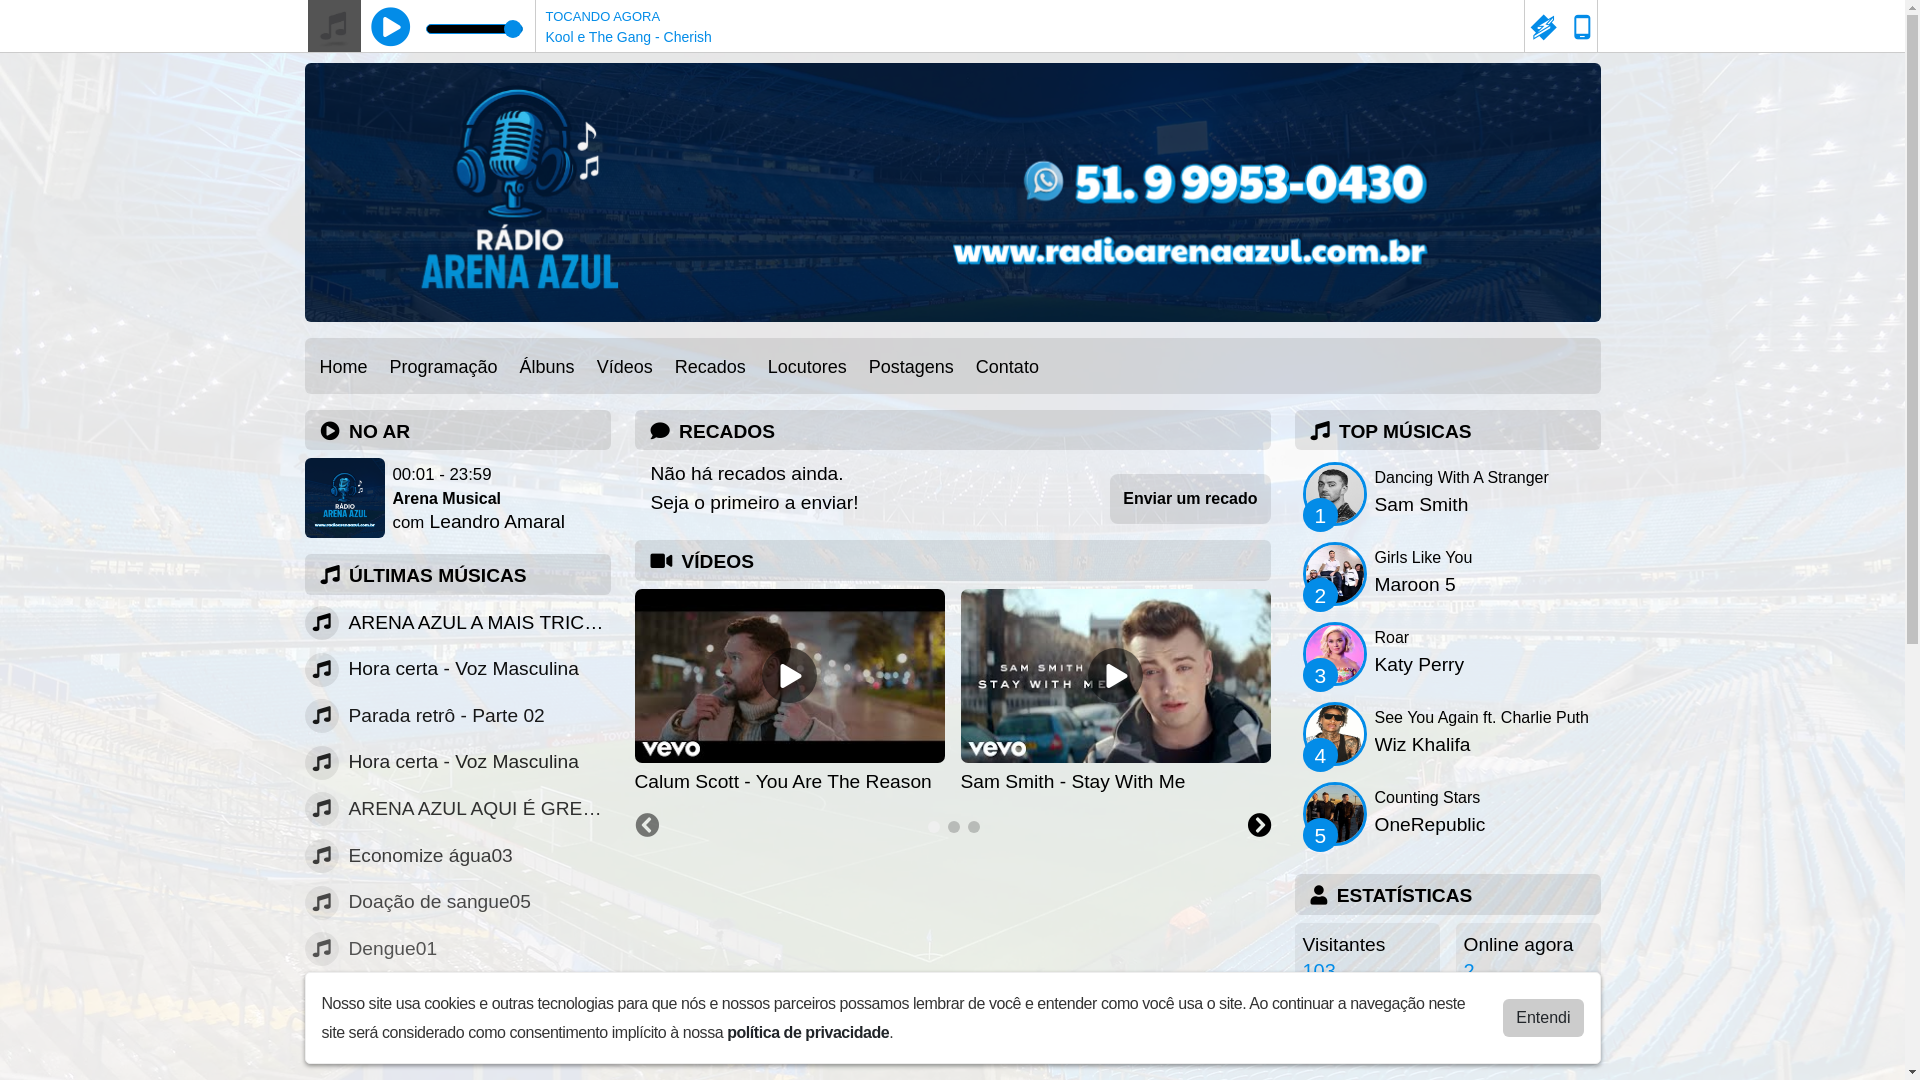Open the song request ticket icon
The height and width of the screenshot is (1080, 1920).
(x=1543, y=27)
